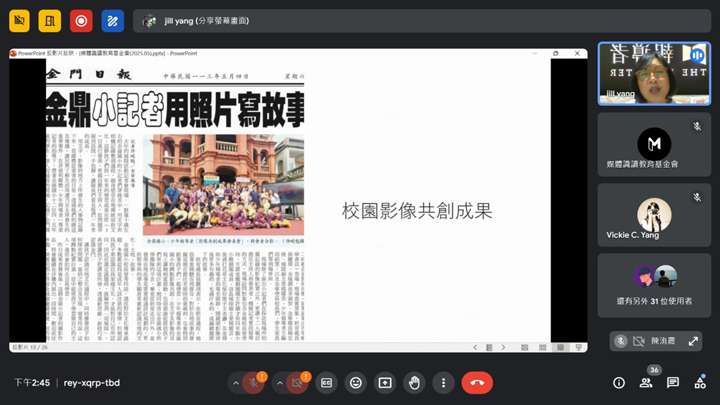Select the Vickie C. Yang participant tile
The height and width of the screenshot is (405, 720).
tap(654, 215)
